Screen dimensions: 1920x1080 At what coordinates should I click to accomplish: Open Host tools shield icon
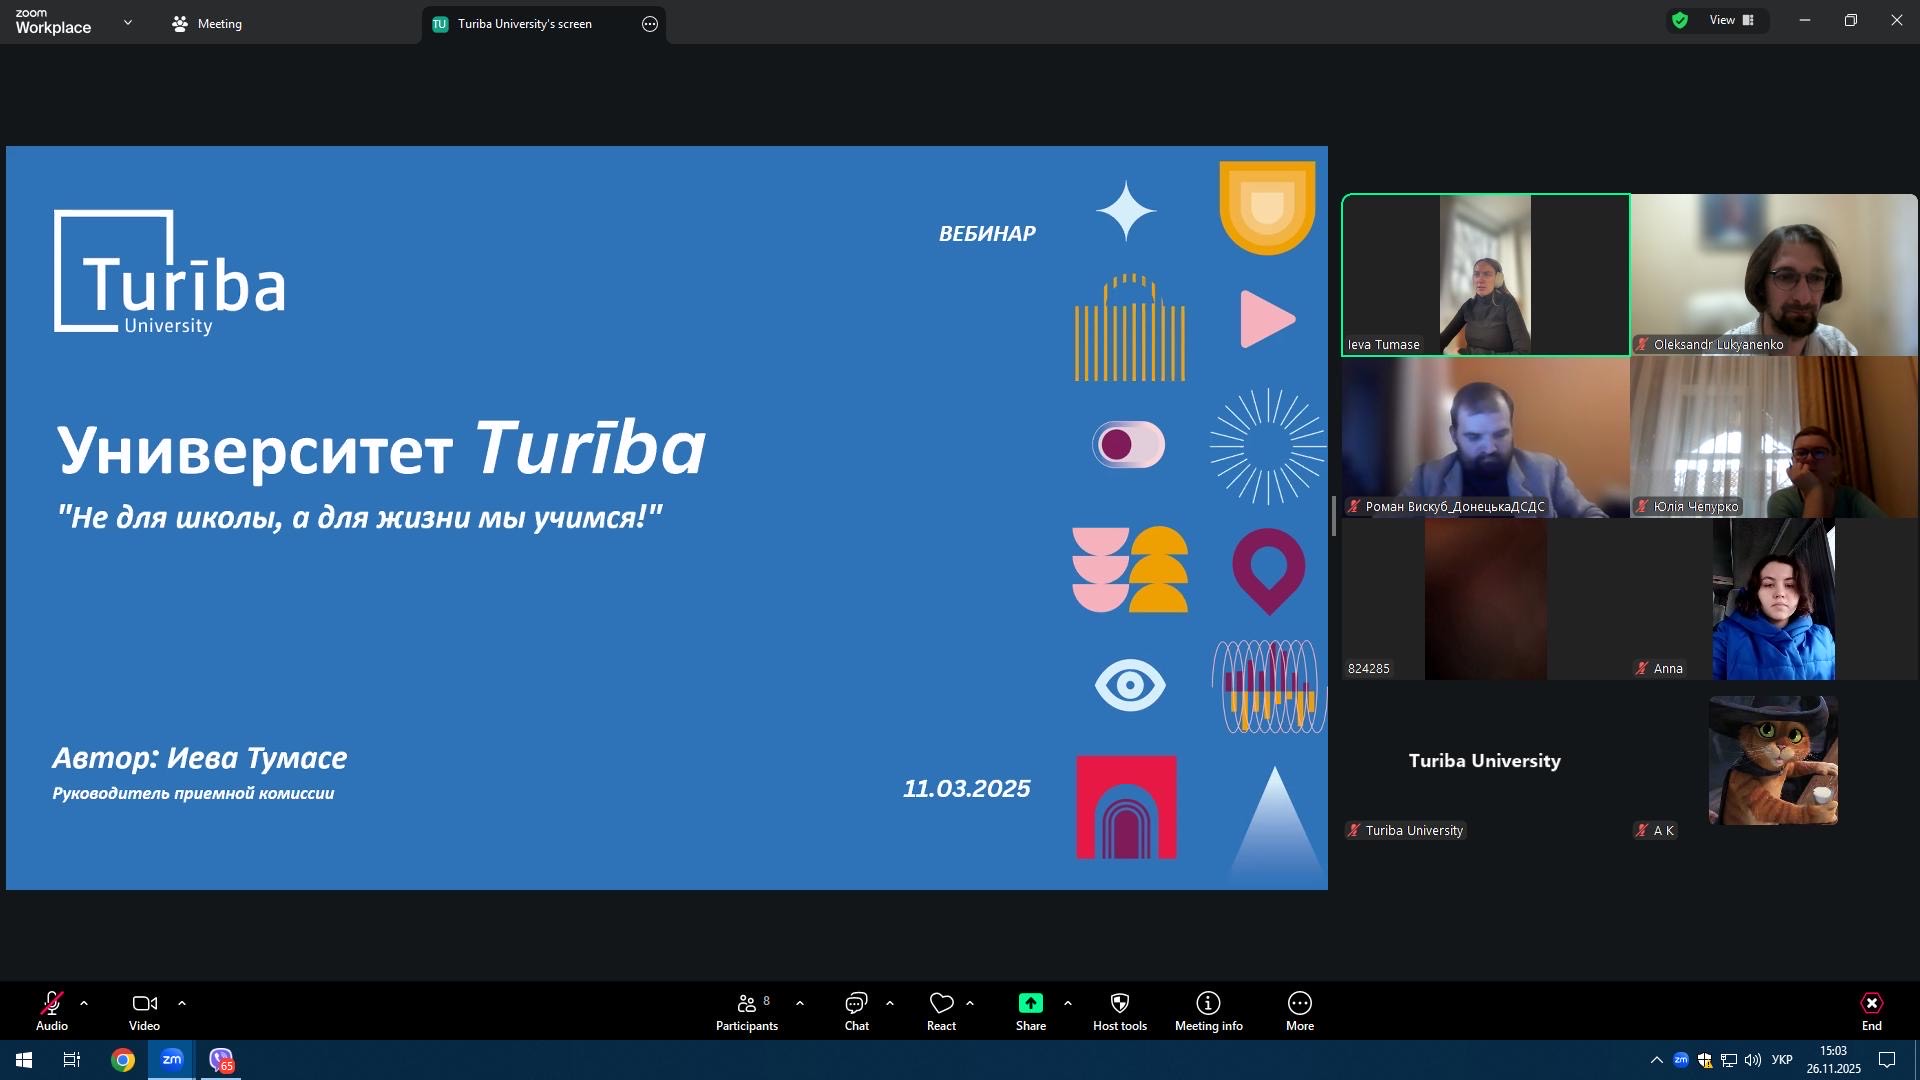(1119, 1003)
